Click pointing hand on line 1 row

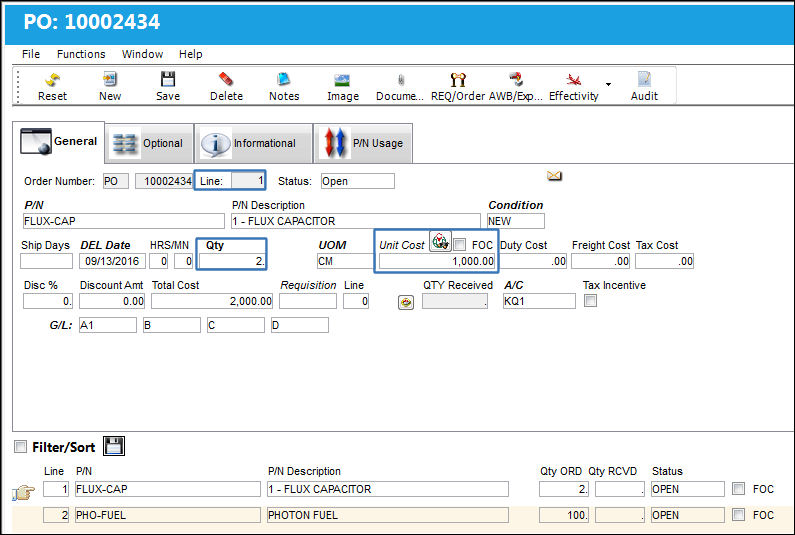(23, 491)
